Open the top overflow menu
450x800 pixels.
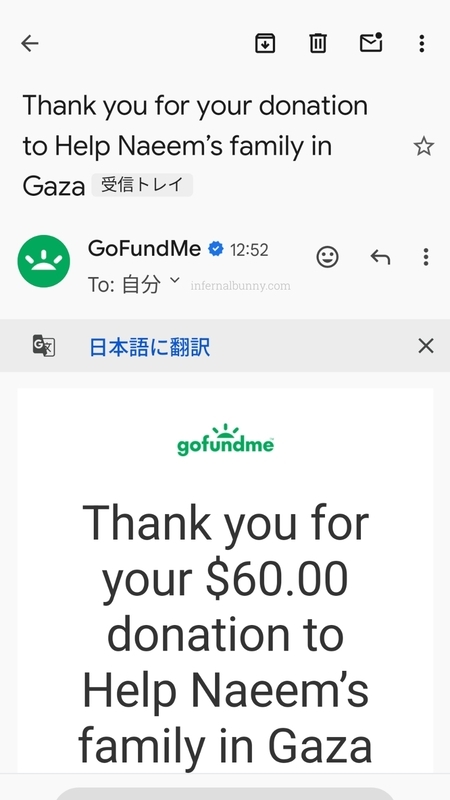coord(421,43)
